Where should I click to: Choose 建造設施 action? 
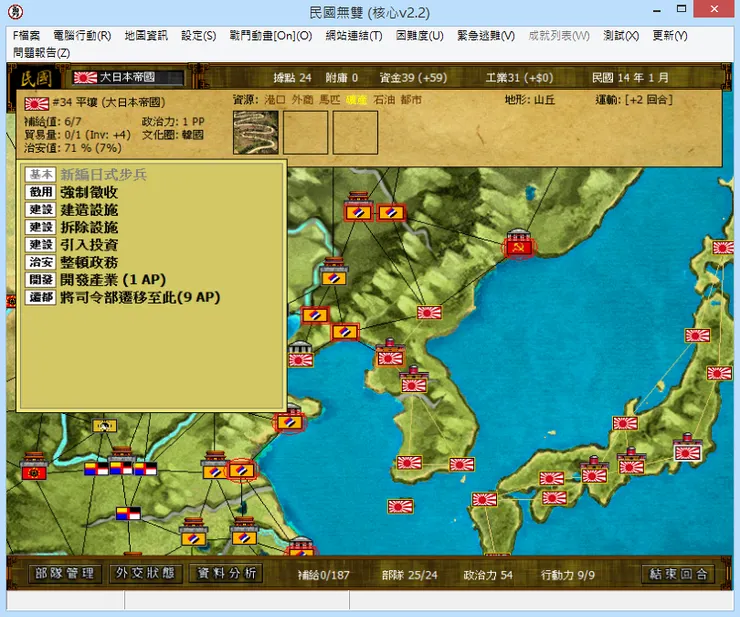[x=89, y=210]
